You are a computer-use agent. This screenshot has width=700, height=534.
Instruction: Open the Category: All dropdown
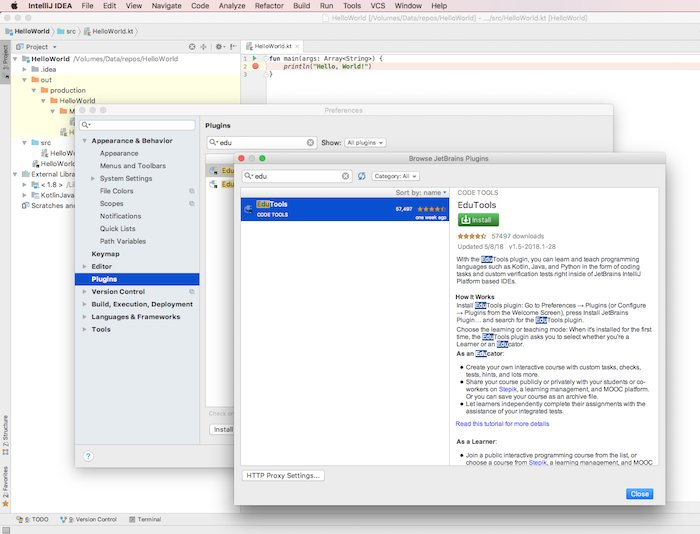point(395,176)
